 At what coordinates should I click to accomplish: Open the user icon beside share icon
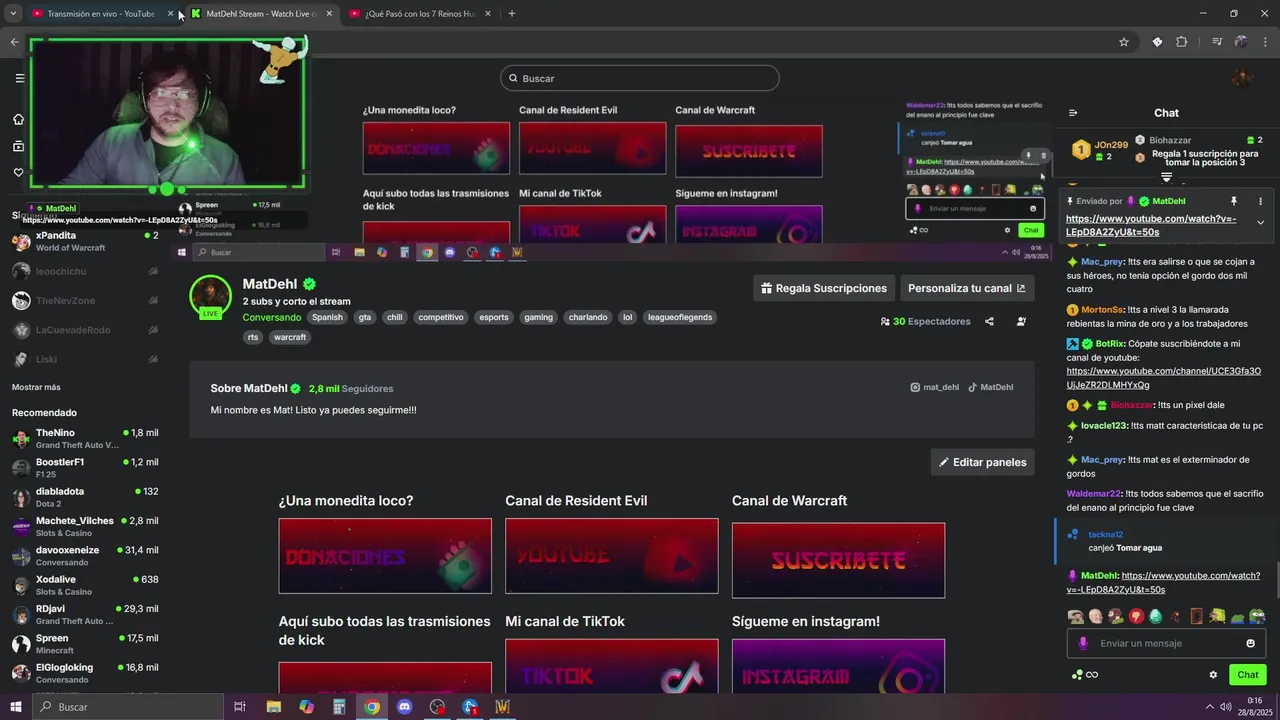(1021, 321)
